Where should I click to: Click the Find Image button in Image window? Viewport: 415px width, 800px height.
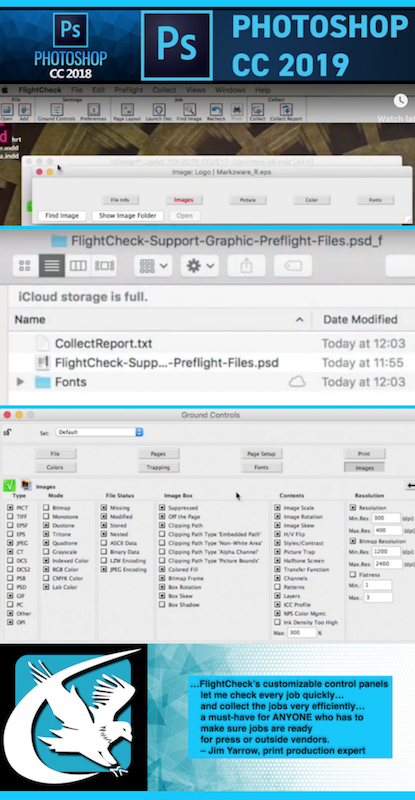click(62, 216)
